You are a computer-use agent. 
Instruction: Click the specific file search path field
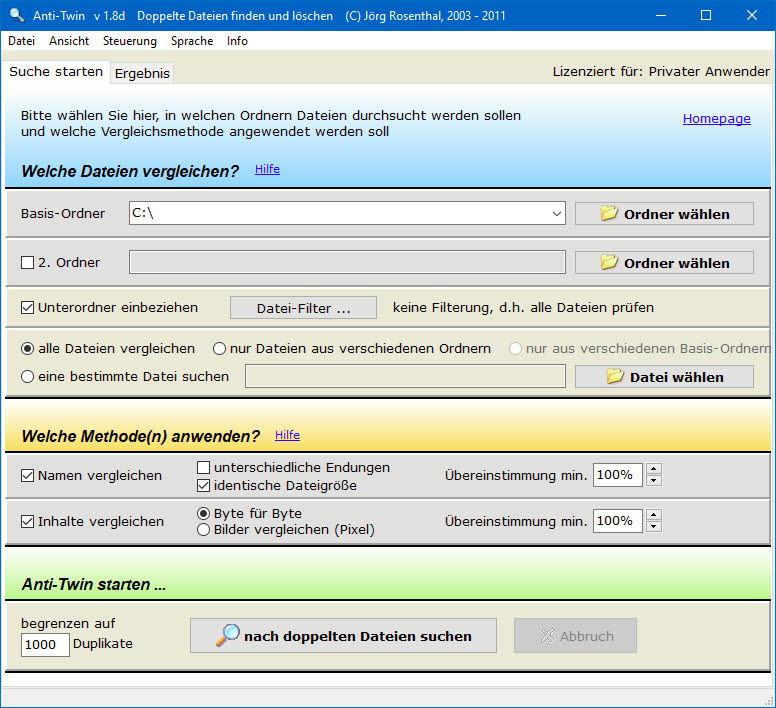click(405, 377)
